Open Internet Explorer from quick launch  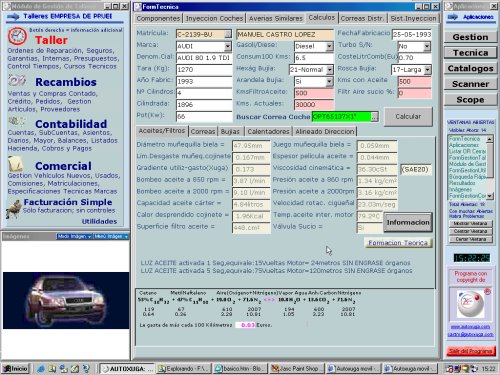(x=41, y=369)
